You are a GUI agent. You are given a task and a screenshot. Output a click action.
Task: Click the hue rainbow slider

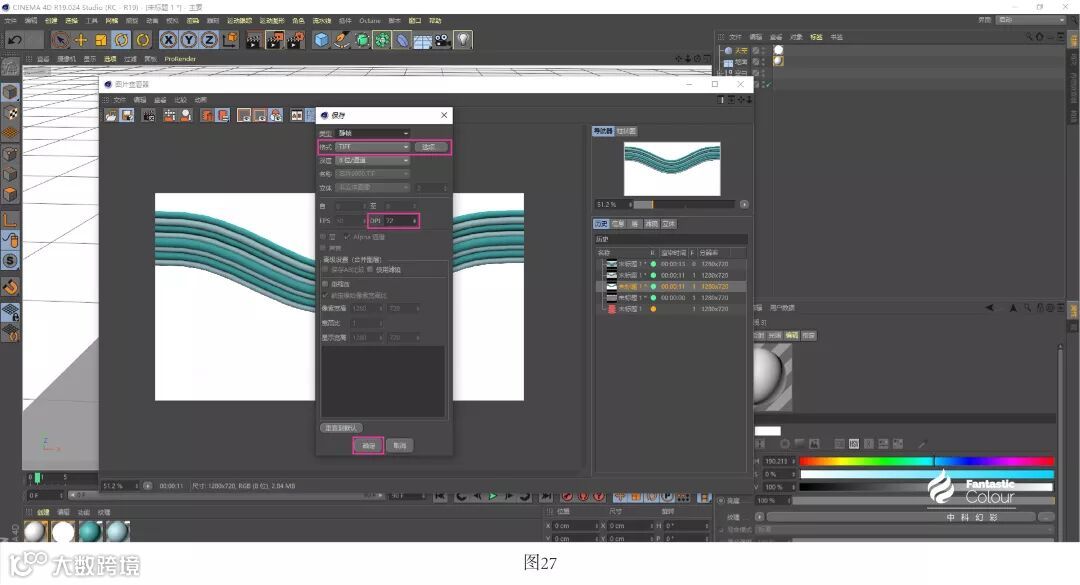click(x=926, y=461)
